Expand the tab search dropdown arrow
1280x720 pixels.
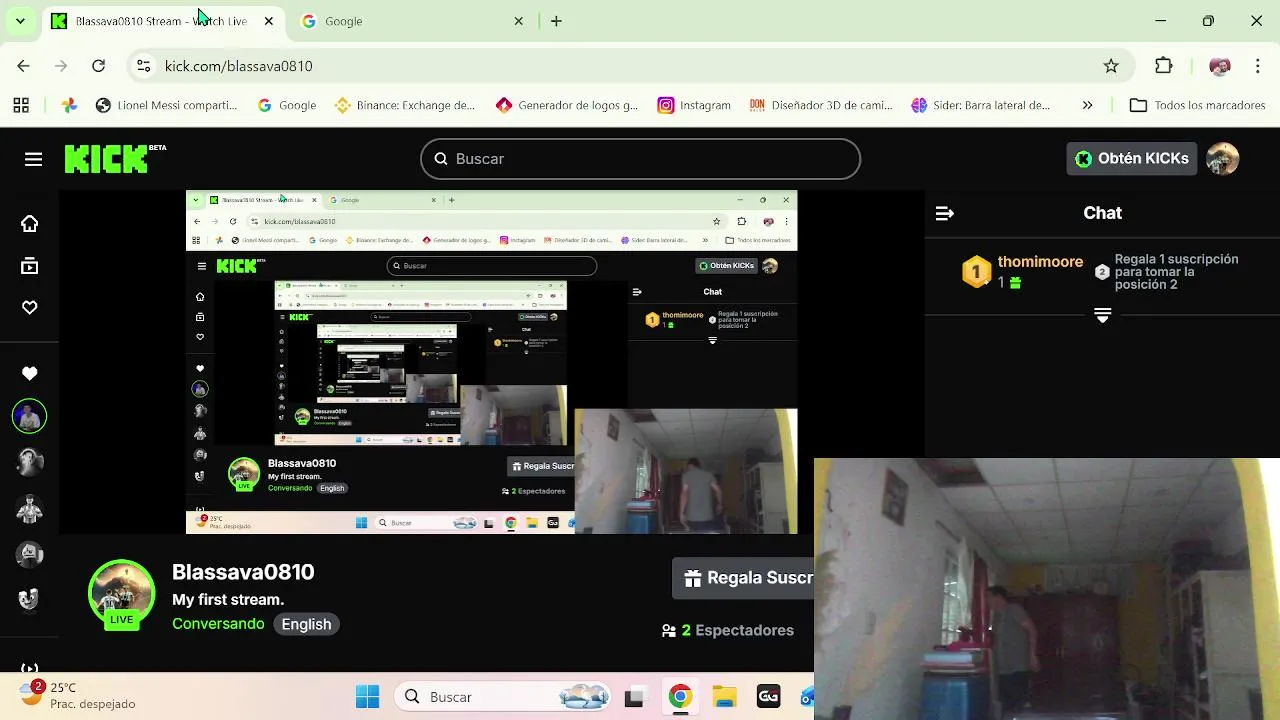coord(20,21)
